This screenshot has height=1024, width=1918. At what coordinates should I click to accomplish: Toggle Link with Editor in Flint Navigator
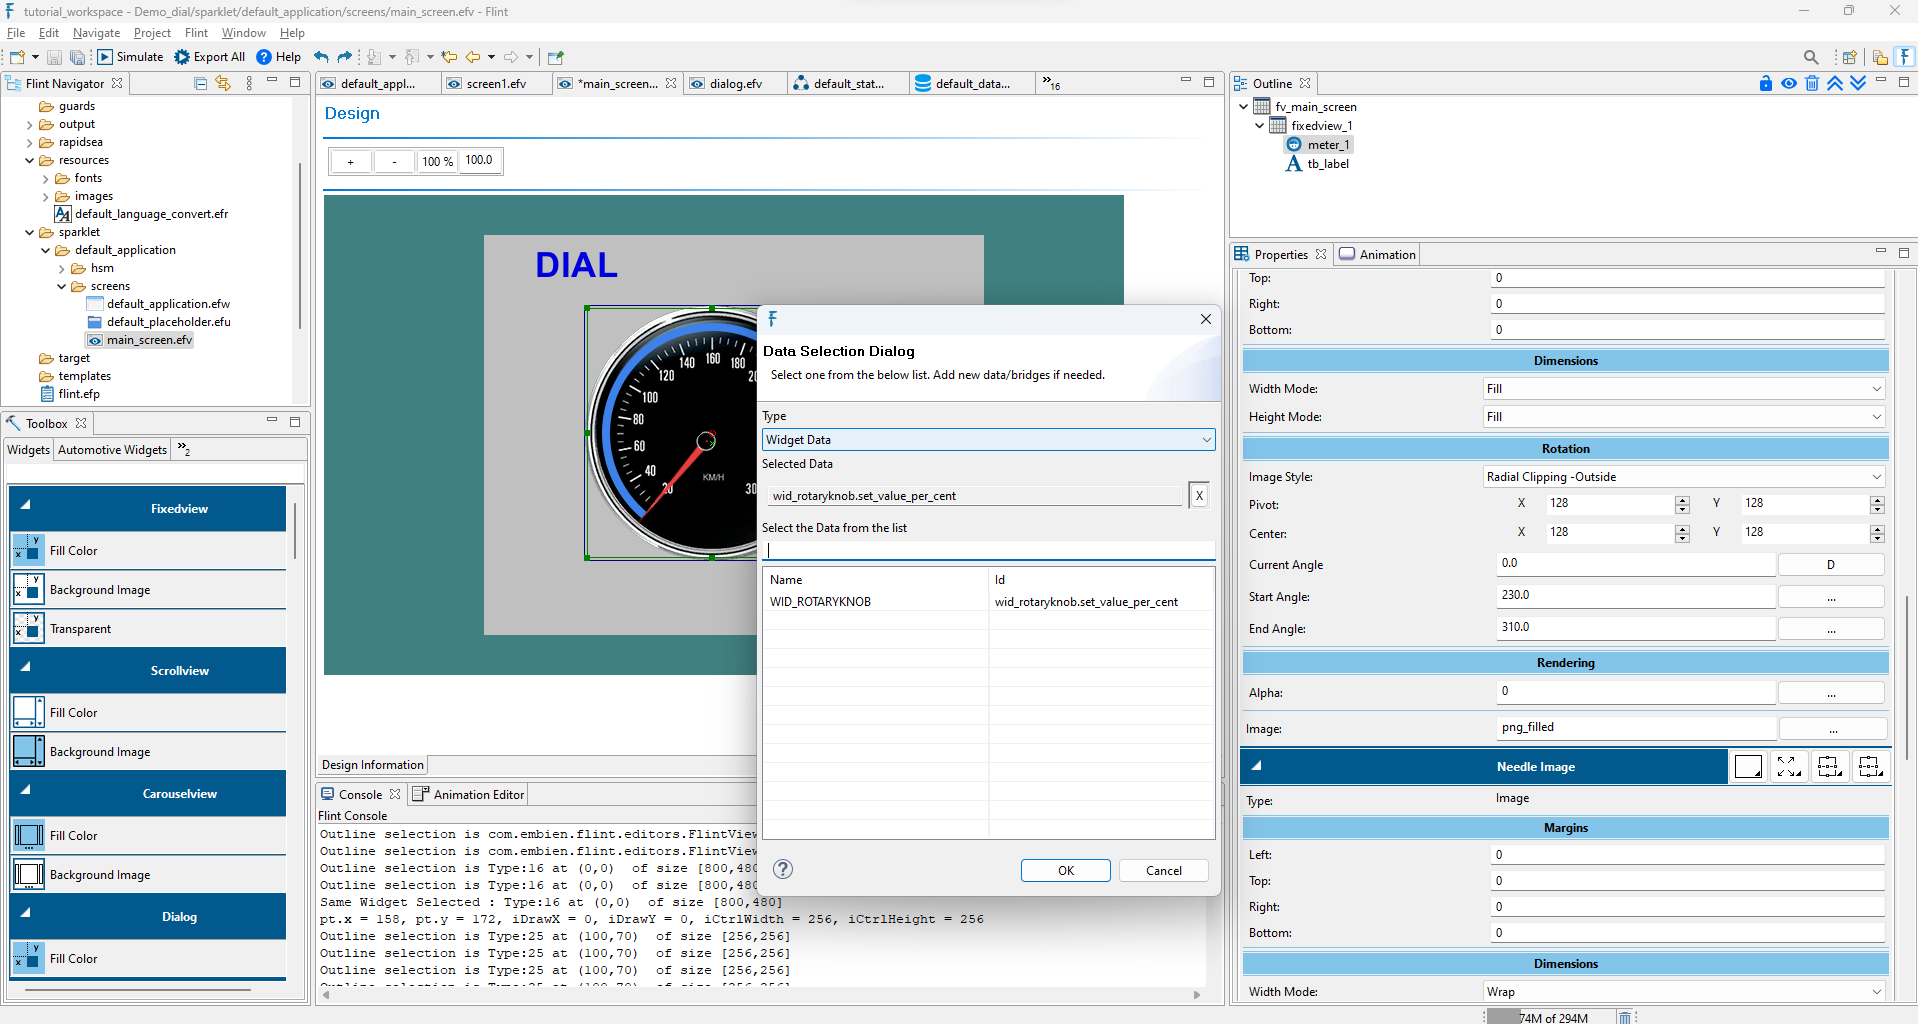pyautogui.click(x=223, y=83)
